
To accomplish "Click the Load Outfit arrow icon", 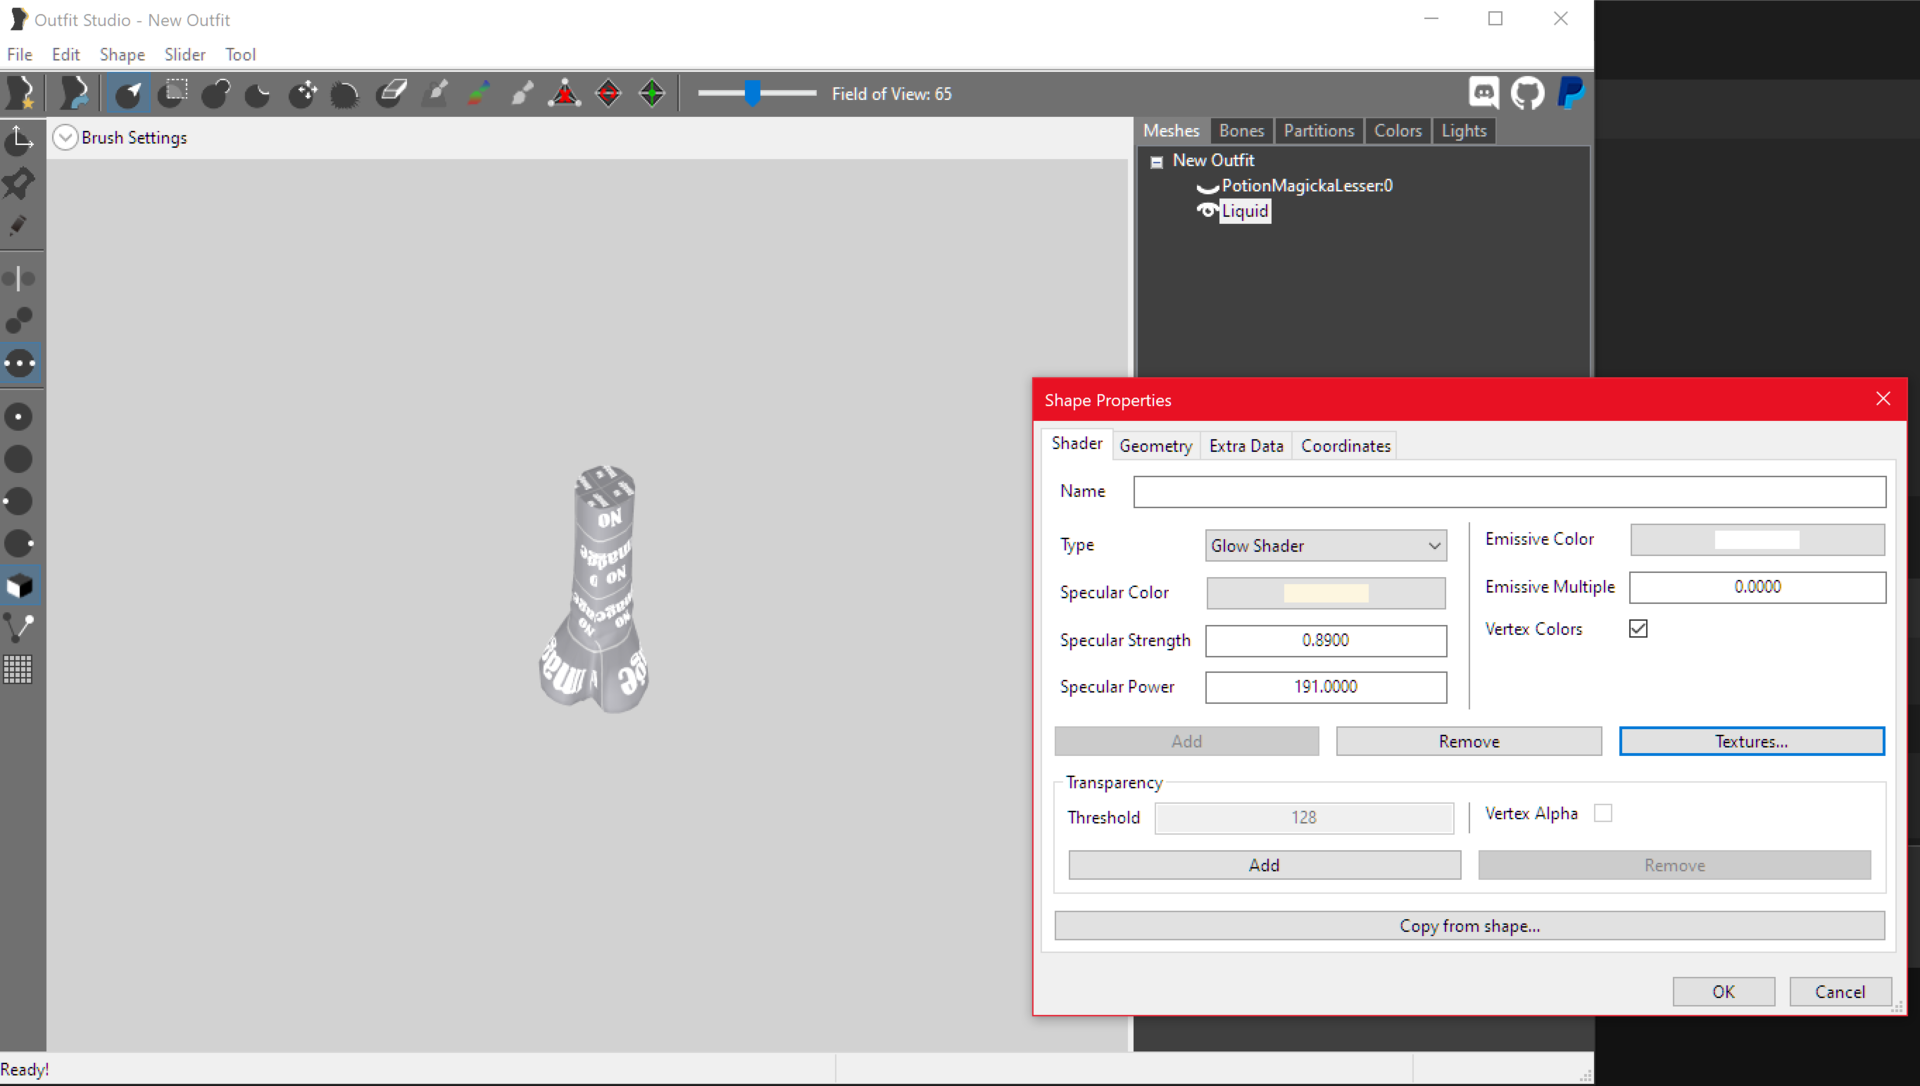I will (74, 93).
